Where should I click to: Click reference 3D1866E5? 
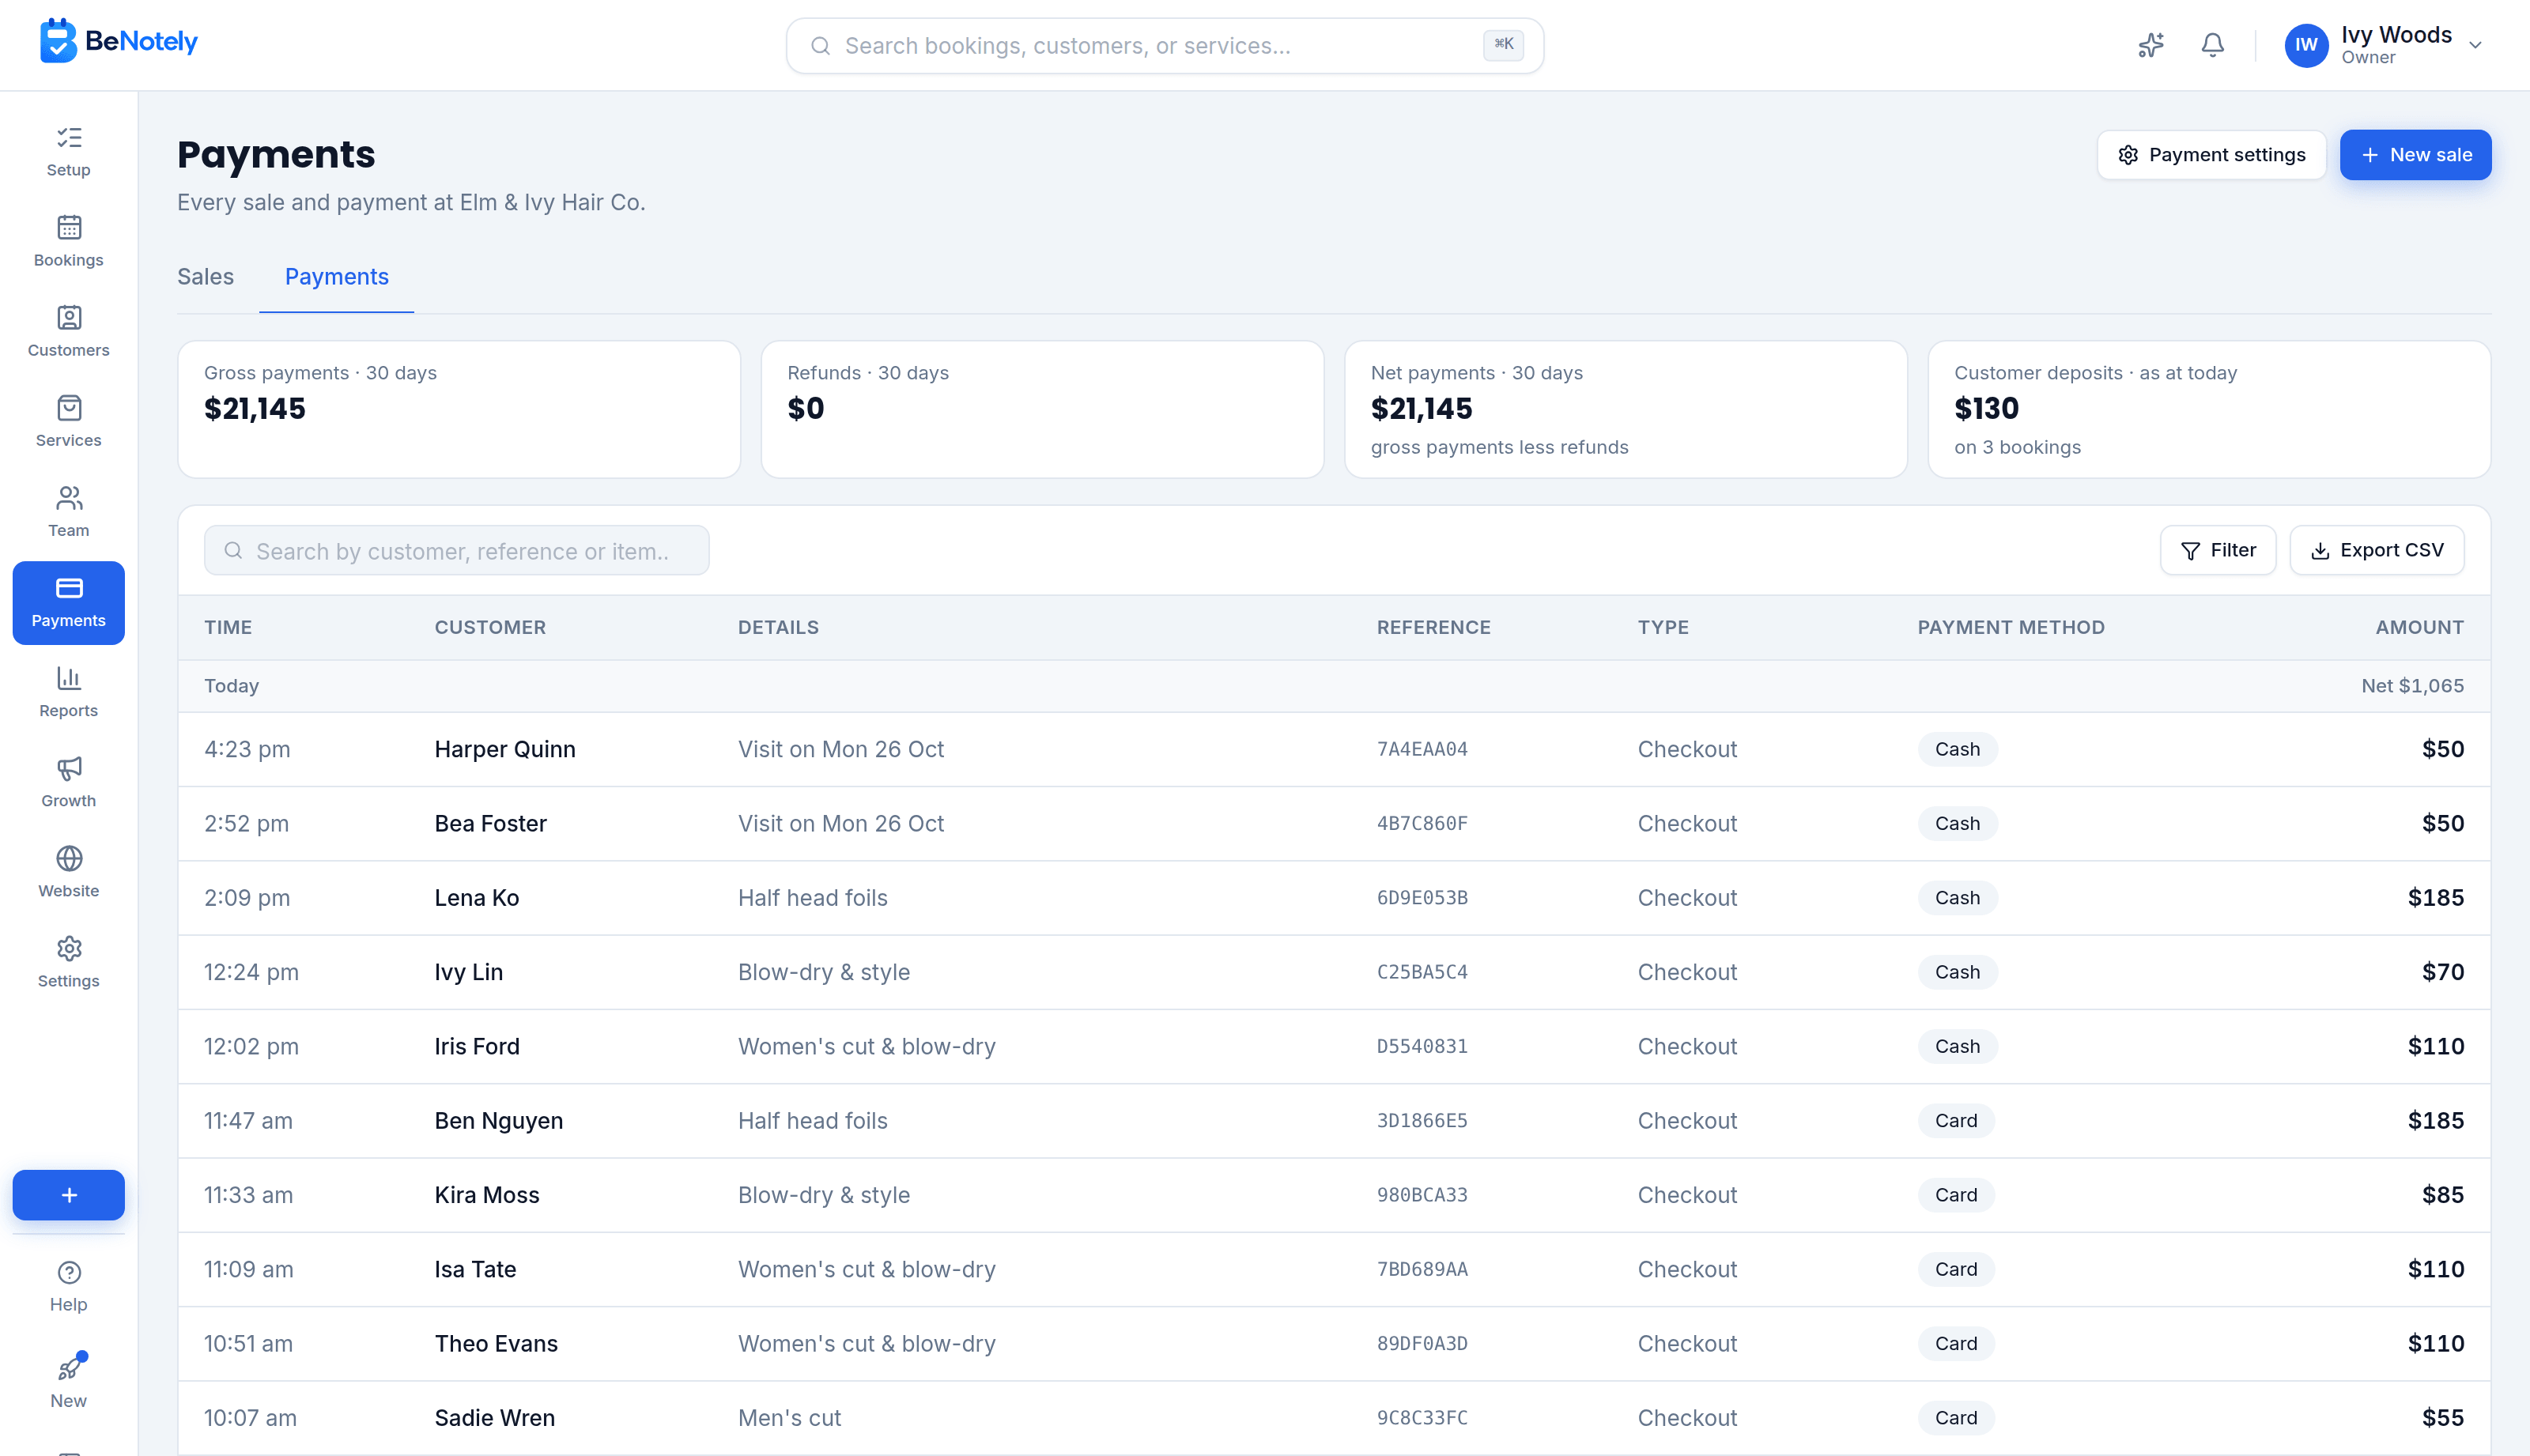(x=1421, y=1121)
